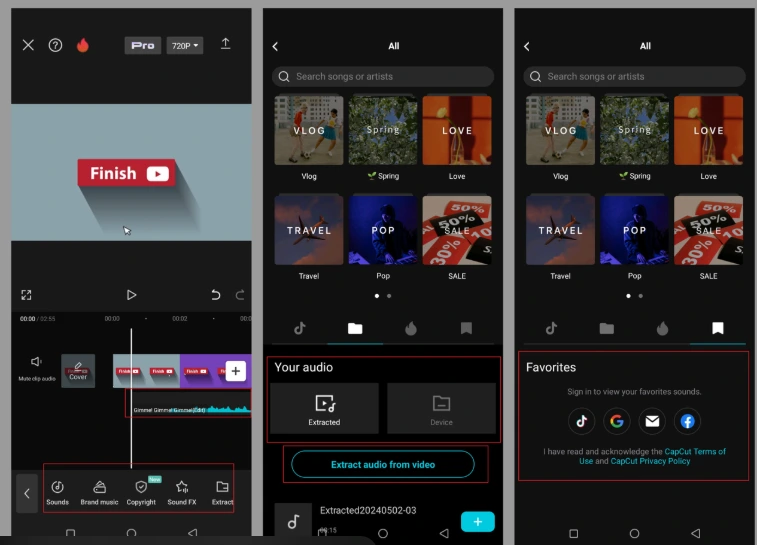Screen dimensions: 757x545
Task: Tap Android recents square in right screen
Action: [x=574, y=533]
